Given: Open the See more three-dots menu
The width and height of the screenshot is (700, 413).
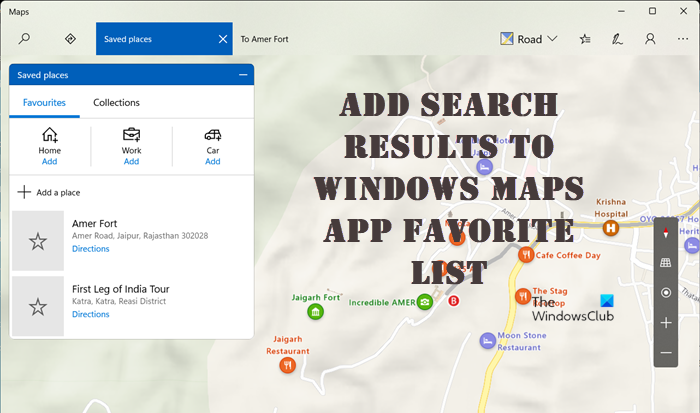Looking at the screenshot, I should (x=683, y=39).
